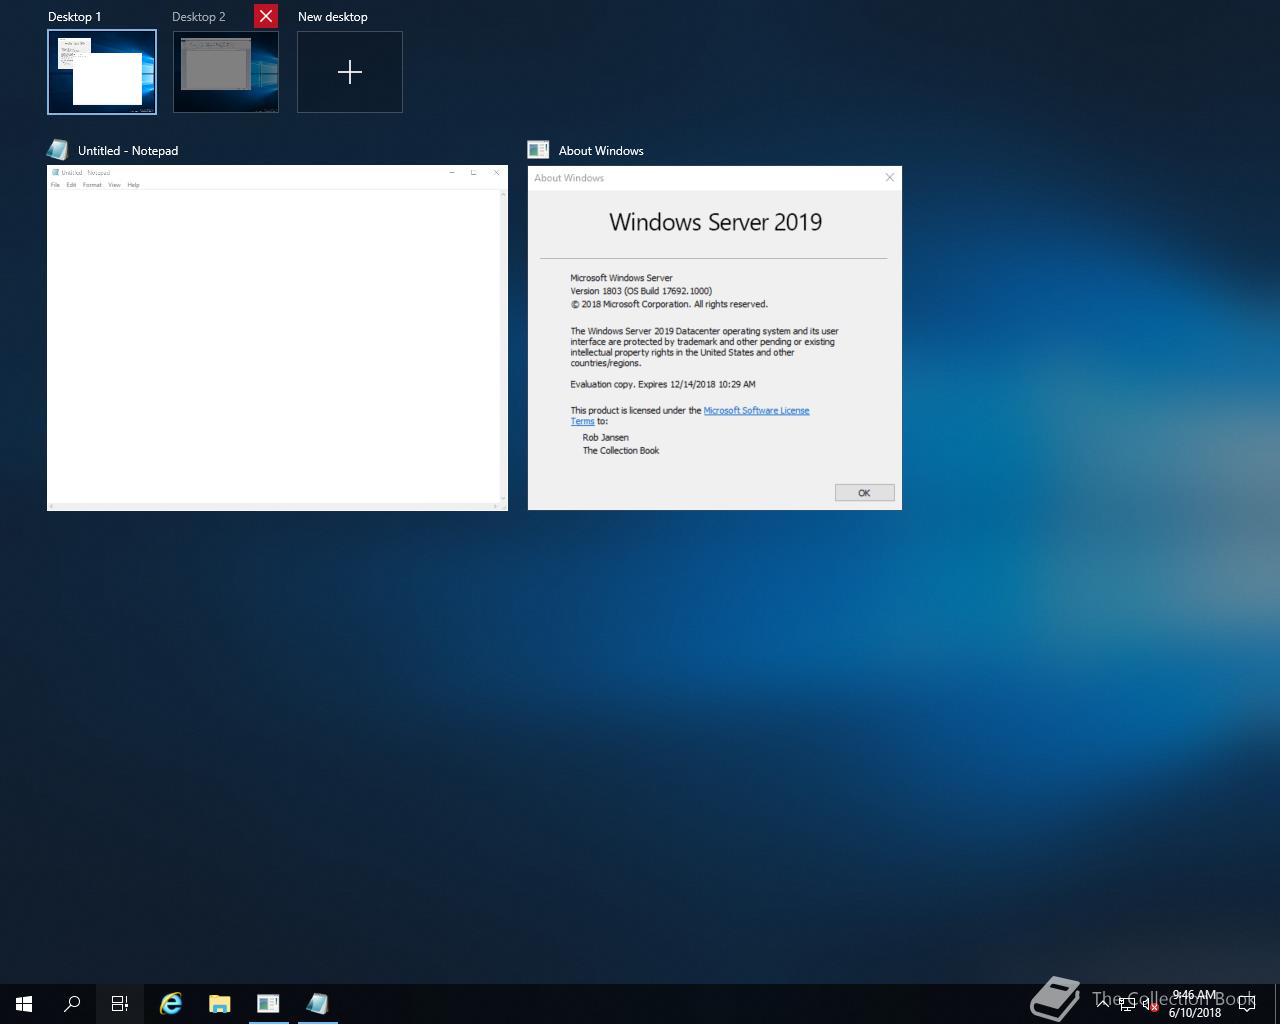Open taskbar Search magnifier

(72, 1003)
